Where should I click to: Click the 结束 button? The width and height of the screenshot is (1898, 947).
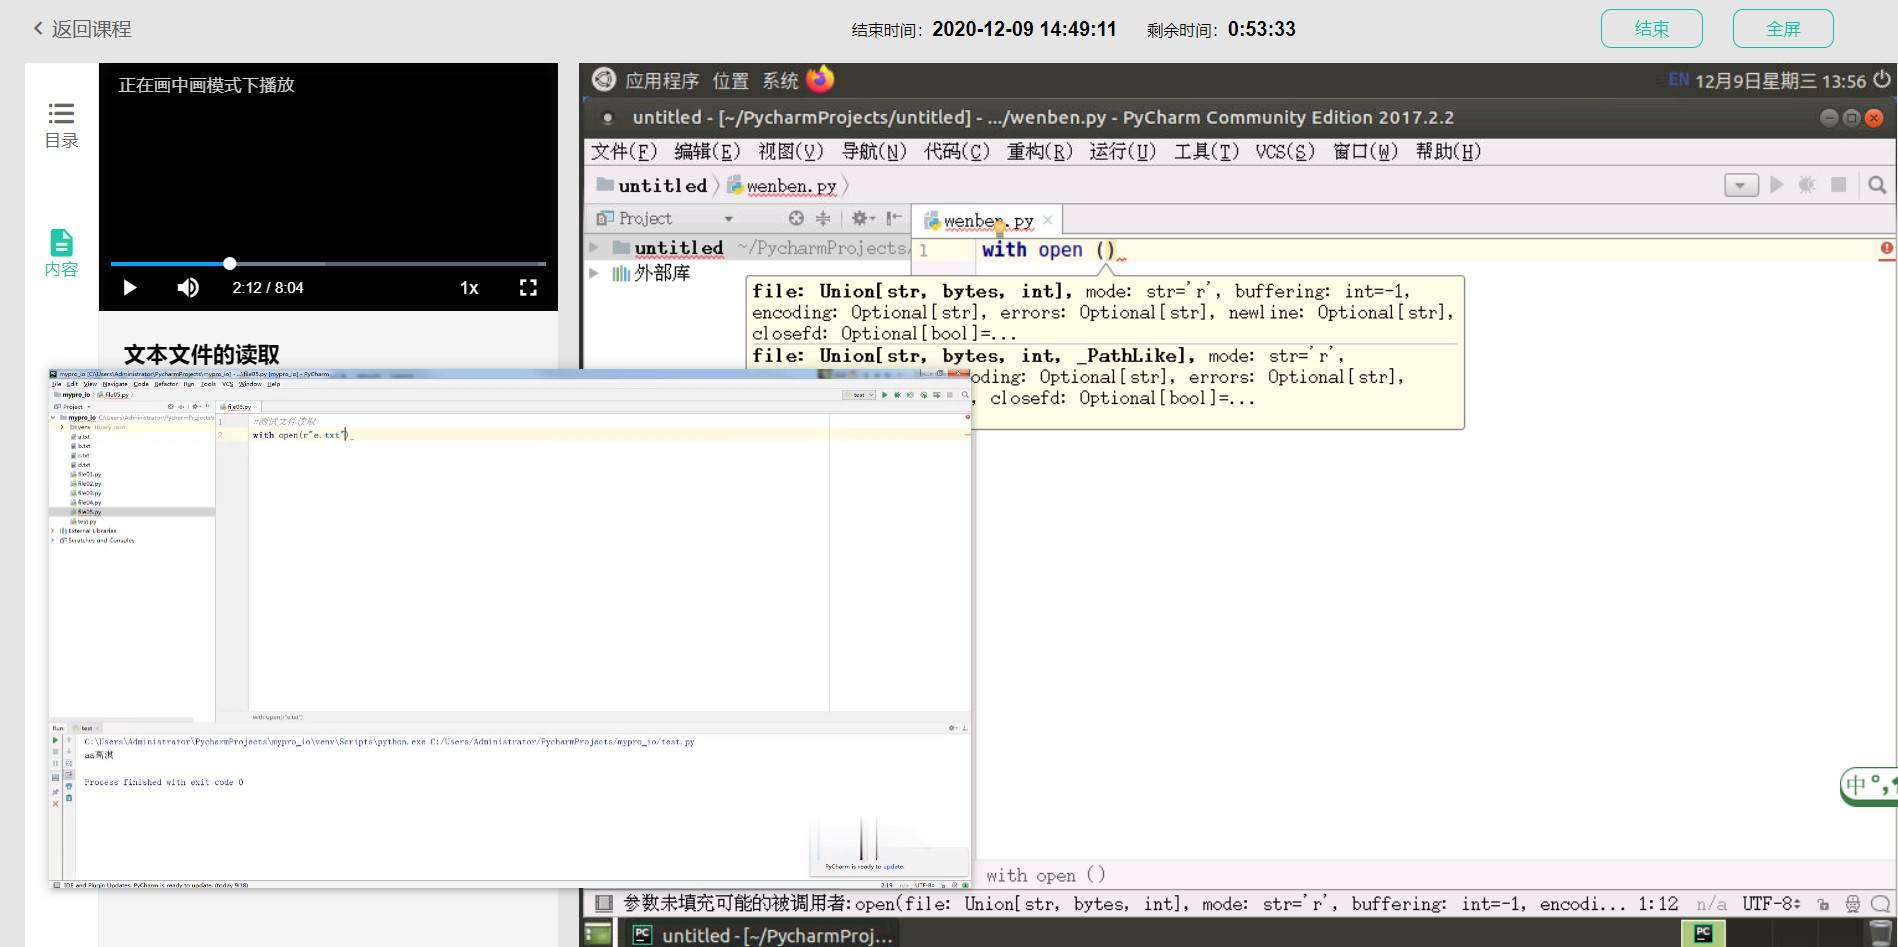pyautogui.click(x=1651, y=29)
